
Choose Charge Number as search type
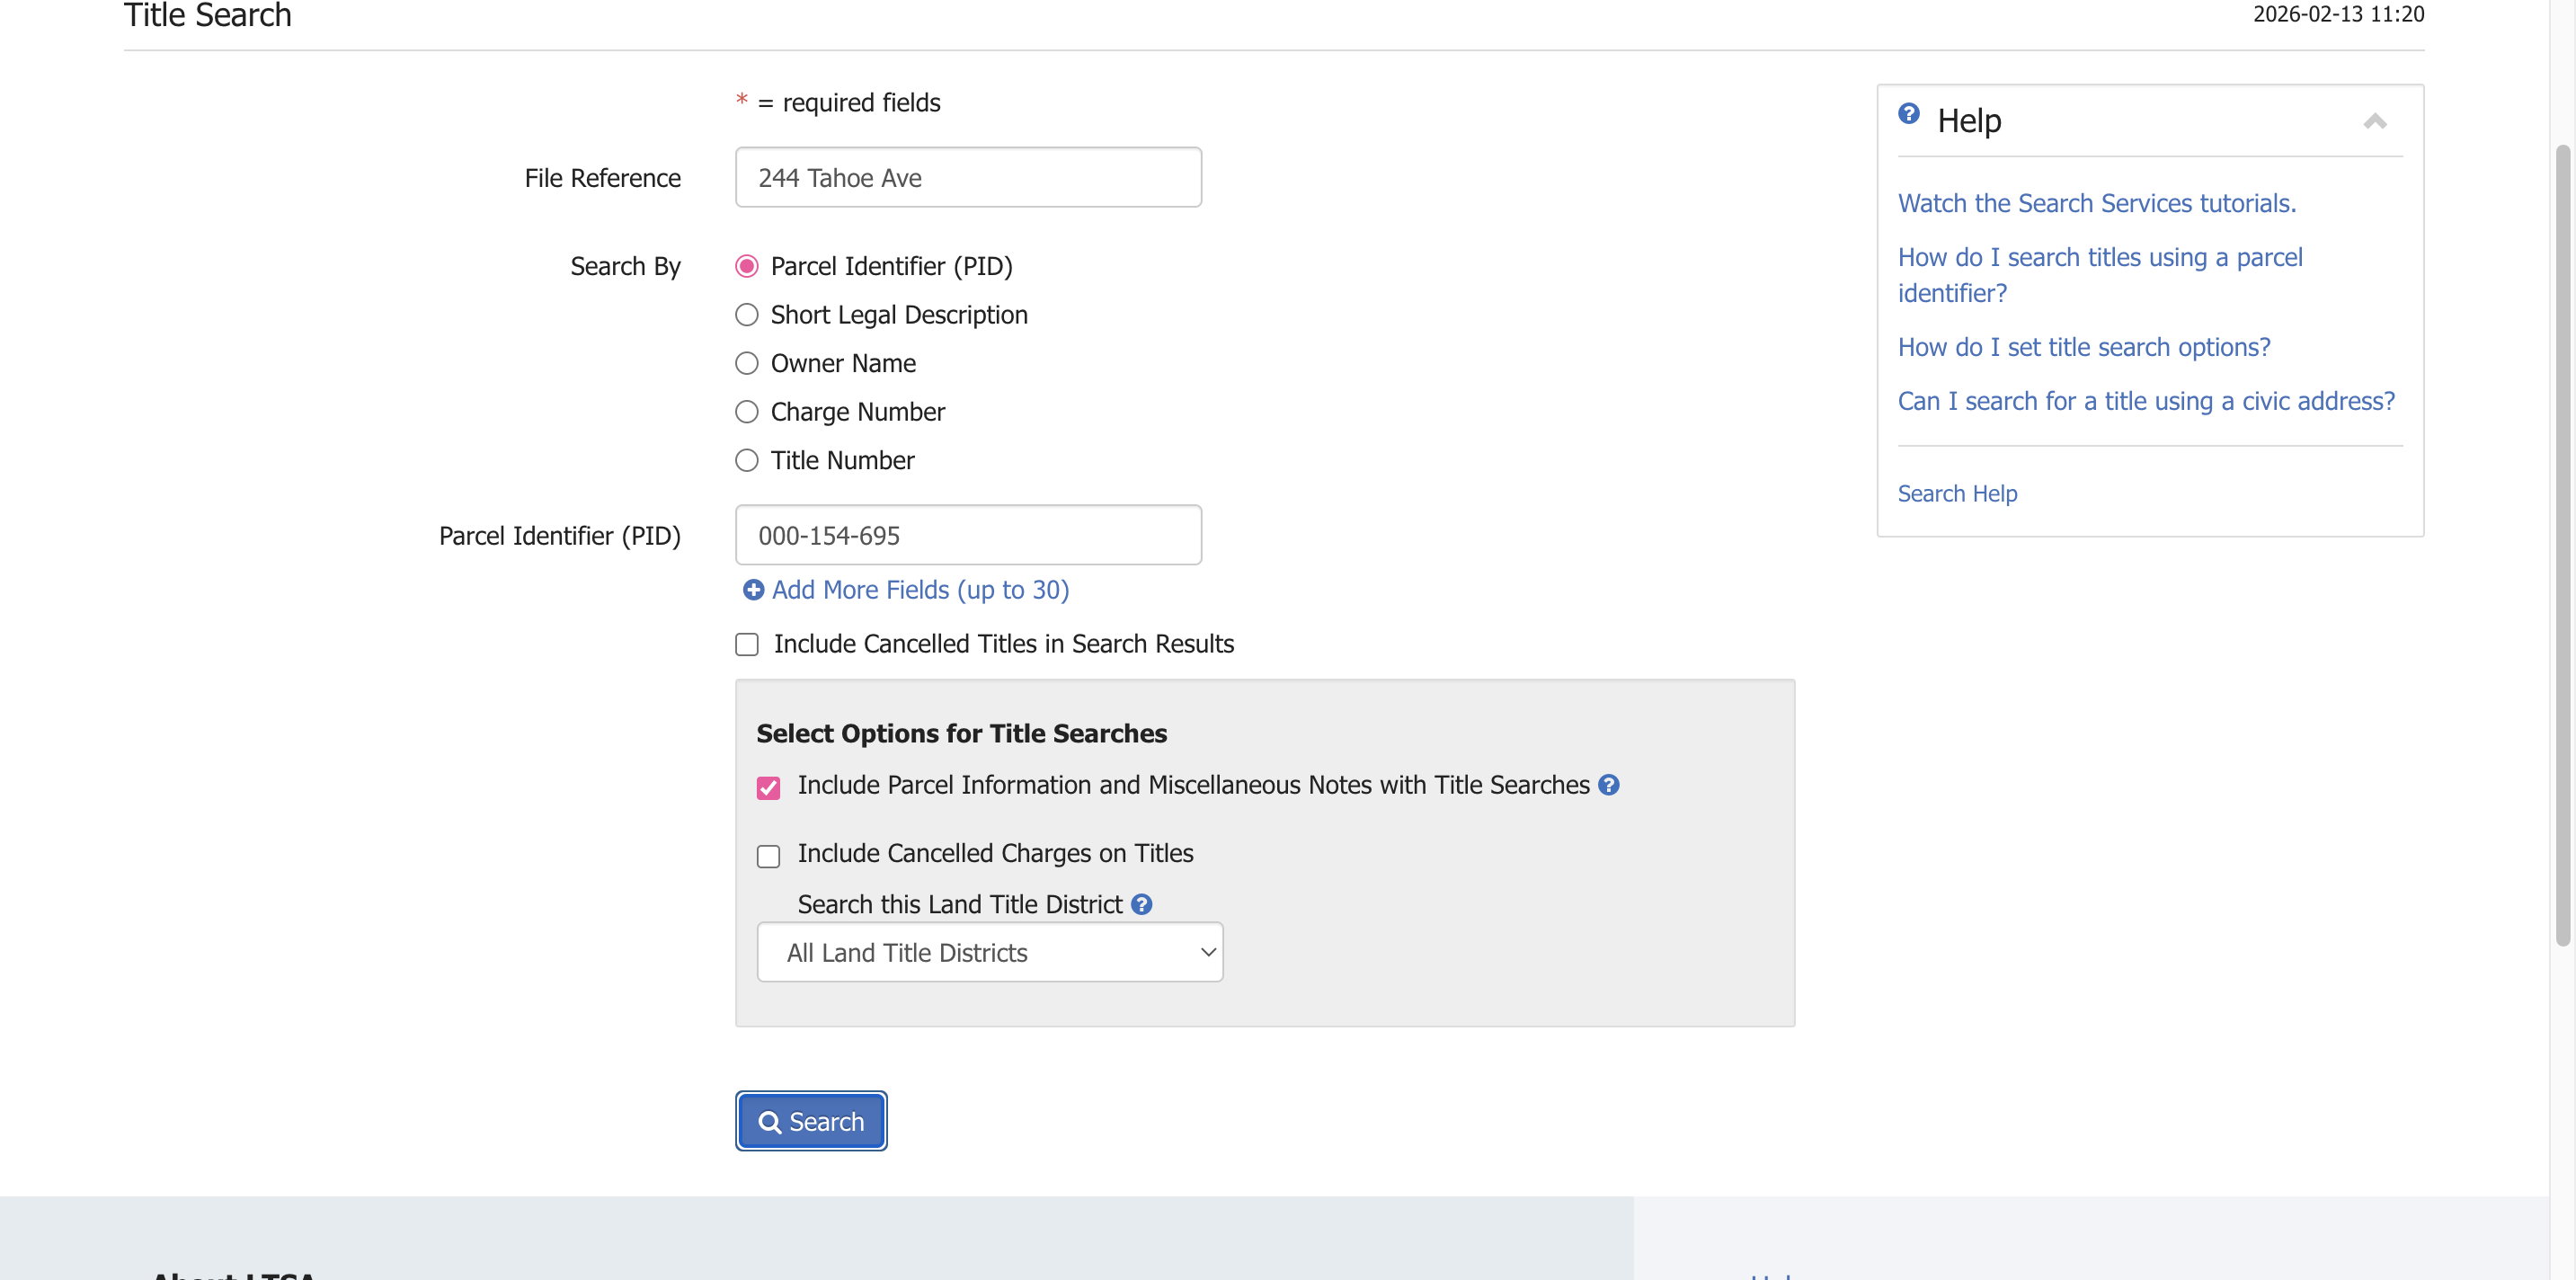coord(746,412)
